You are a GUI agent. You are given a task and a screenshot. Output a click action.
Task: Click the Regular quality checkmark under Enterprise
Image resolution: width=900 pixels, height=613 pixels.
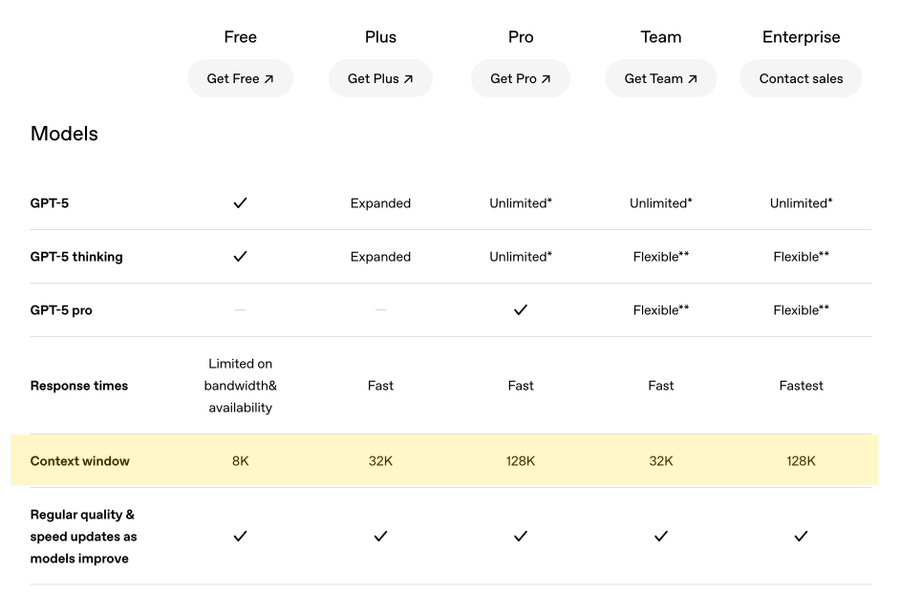point(801,537)
